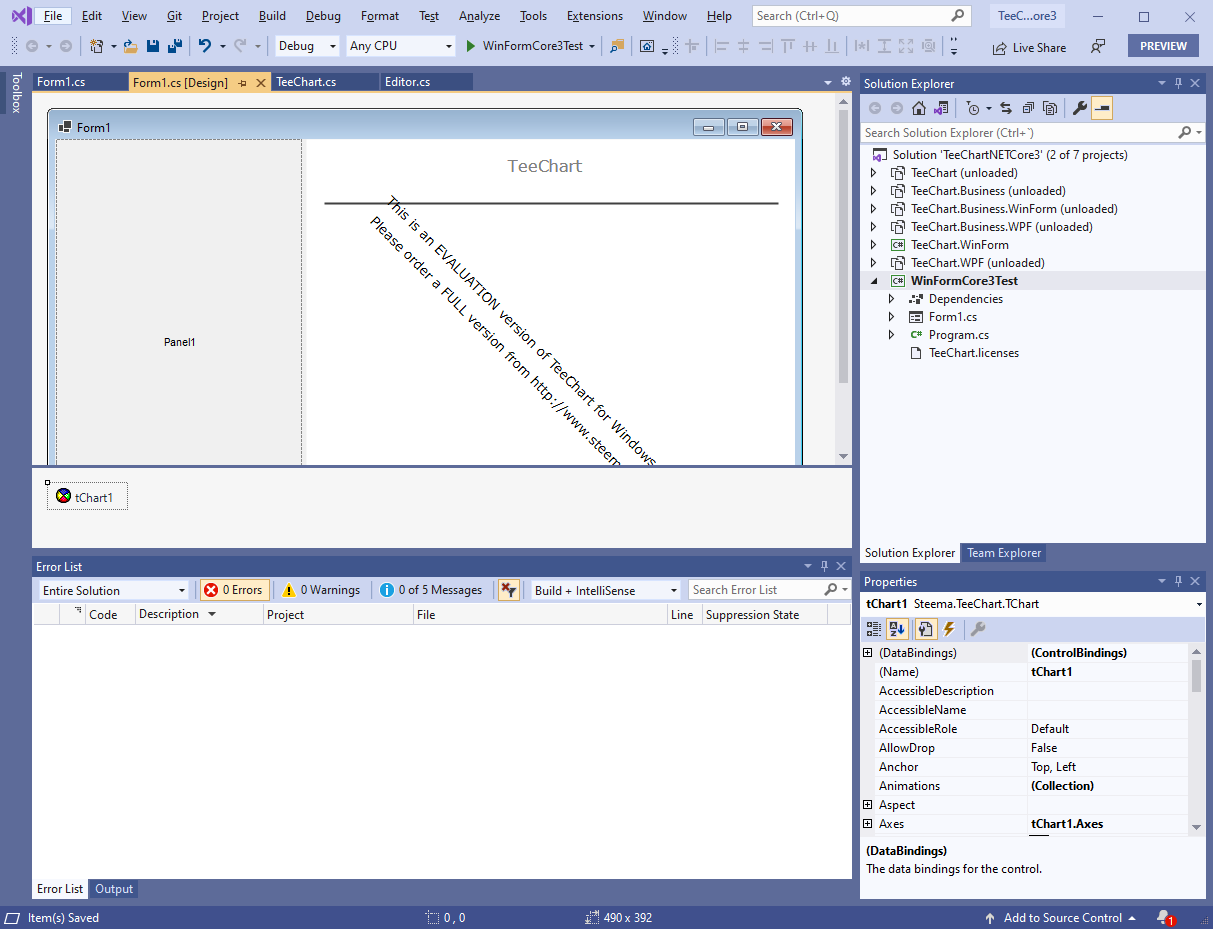Switch the Properties grid to Alphabetical sorting

897,629
